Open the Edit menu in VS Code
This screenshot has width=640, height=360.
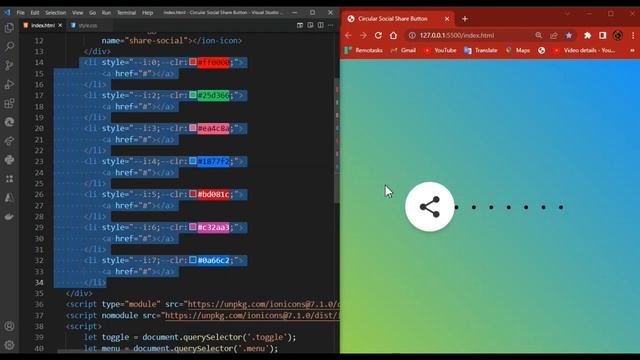tap(35, 13)
